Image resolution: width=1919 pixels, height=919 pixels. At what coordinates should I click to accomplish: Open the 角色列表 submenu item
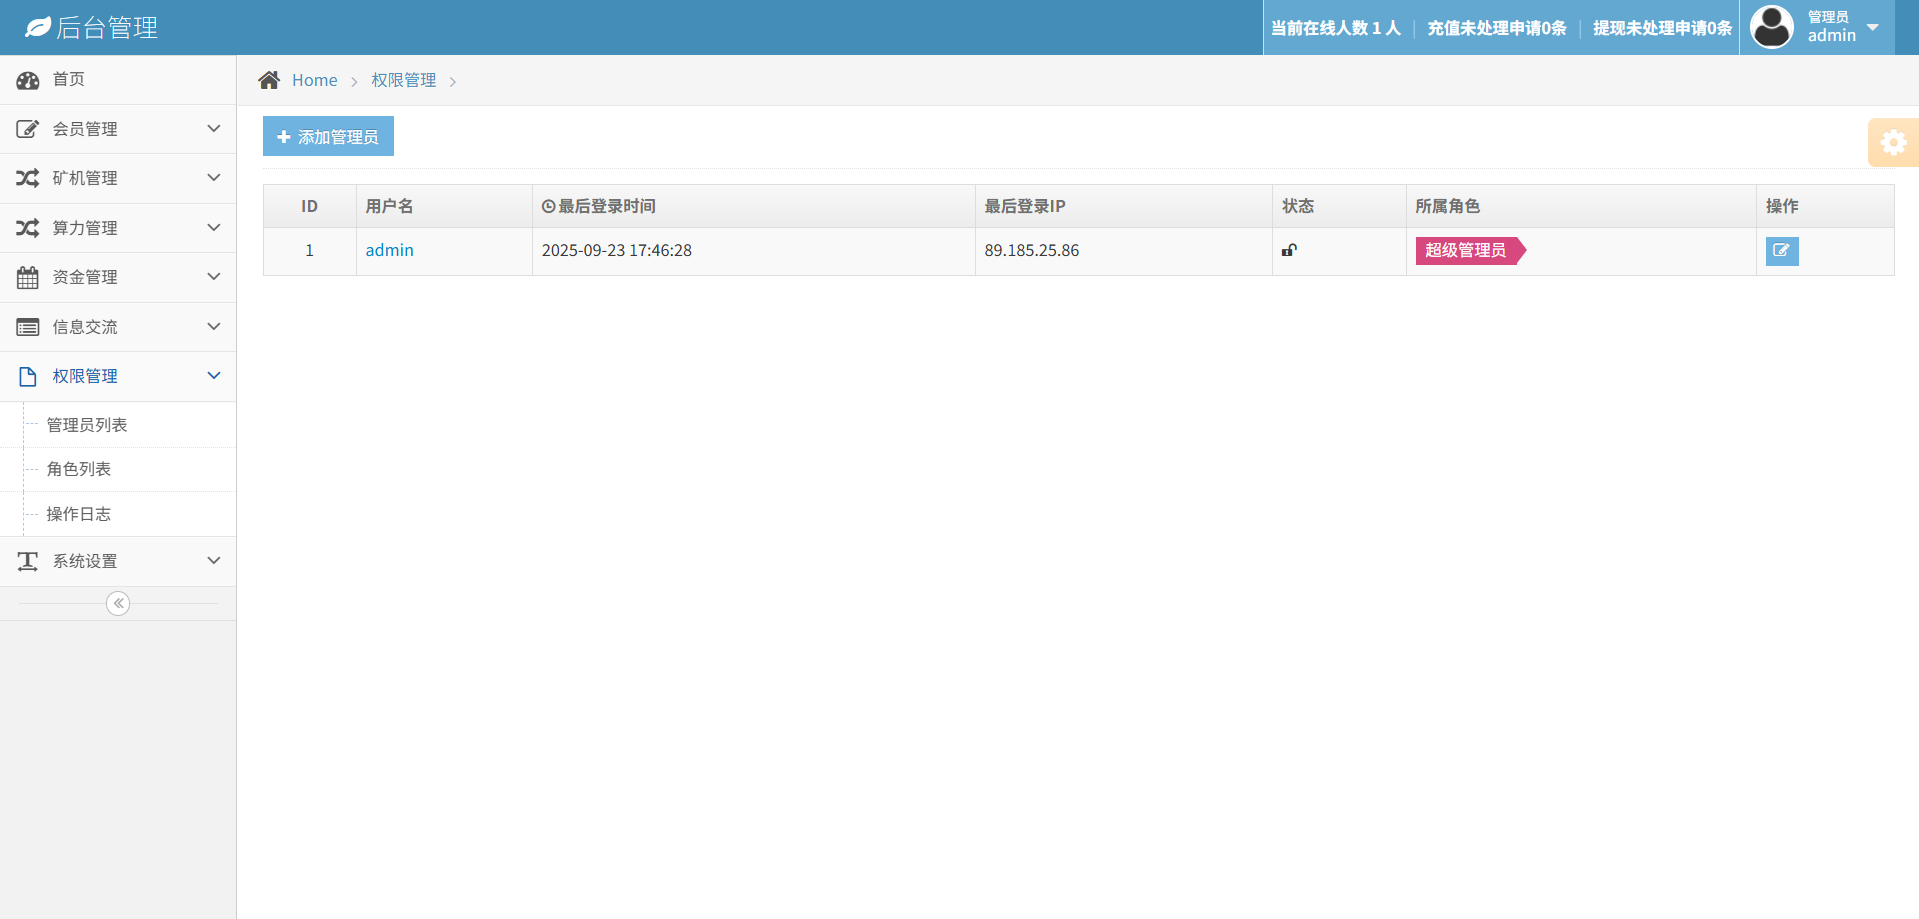[x=79, y=469]
